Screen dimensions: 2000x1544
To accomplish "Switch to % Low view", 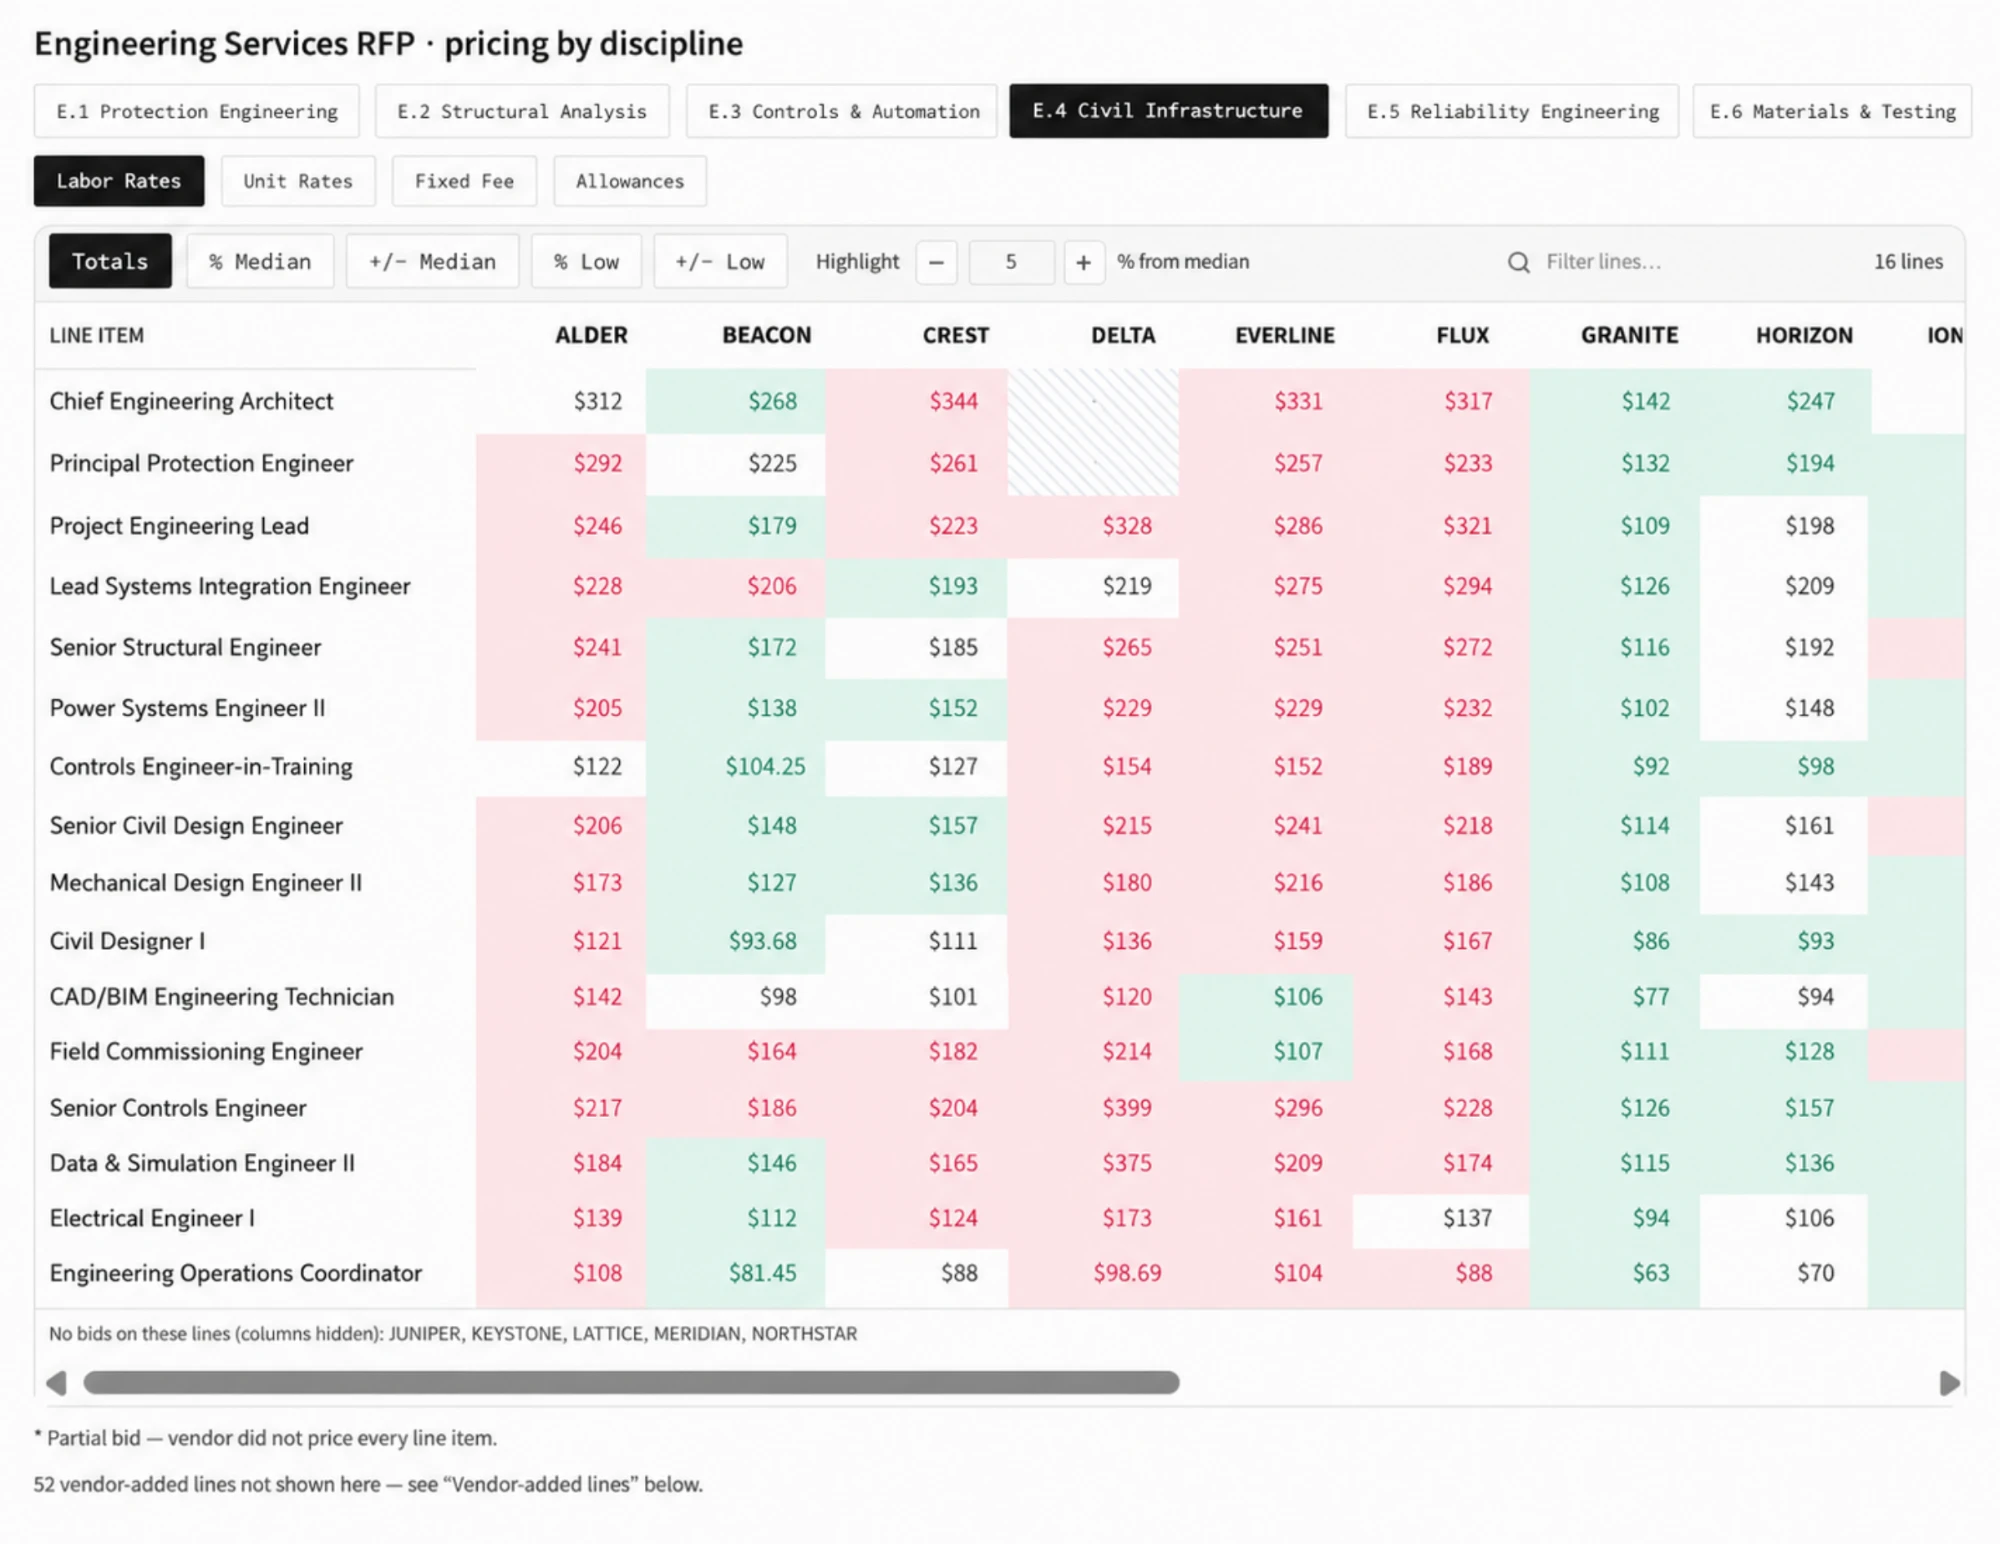I will coord(586,262).
